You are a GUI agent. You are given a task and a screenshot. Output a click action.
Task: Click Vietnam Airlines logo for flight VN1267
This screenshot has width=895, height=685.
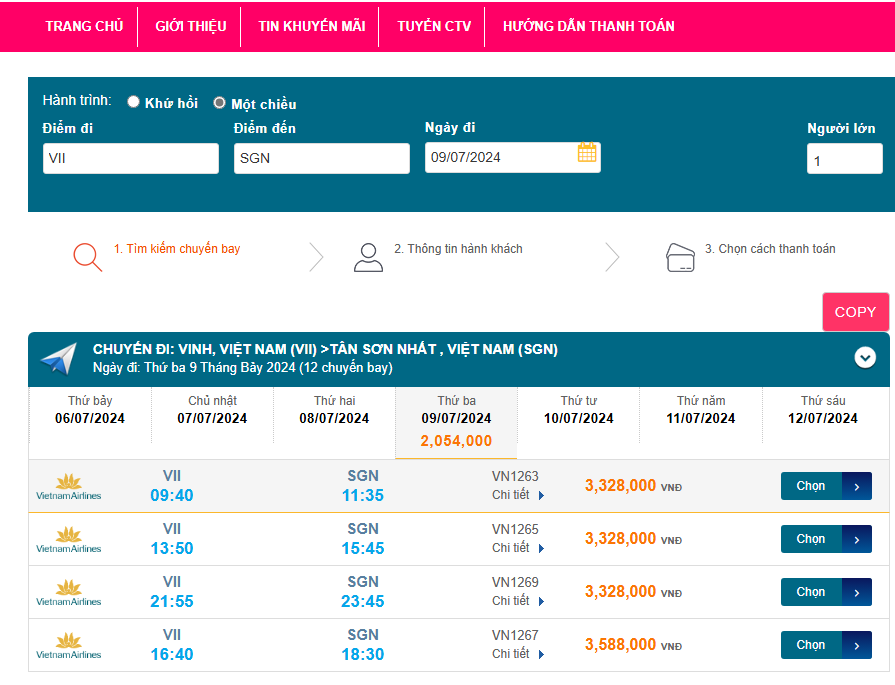(x=68, y=645)
